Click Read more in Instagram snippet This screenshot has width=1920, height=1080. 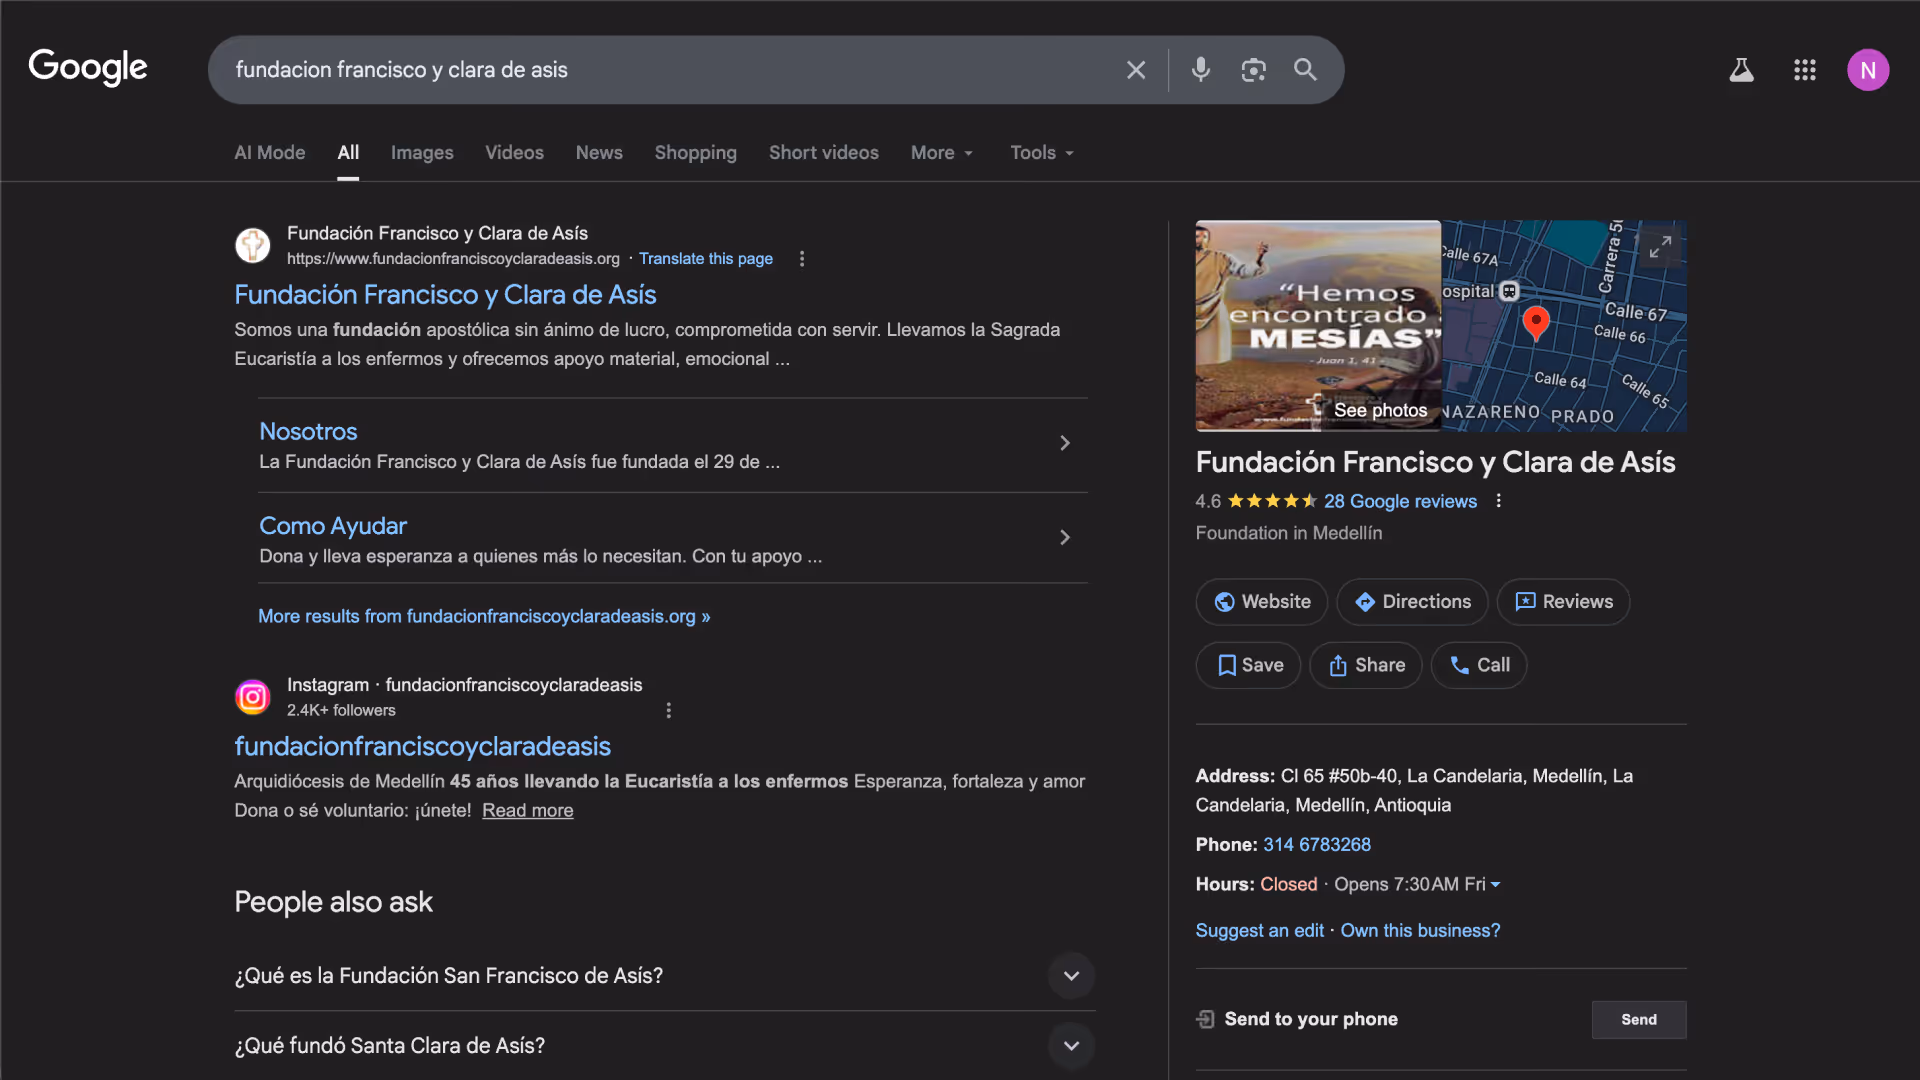coord(528,811)
